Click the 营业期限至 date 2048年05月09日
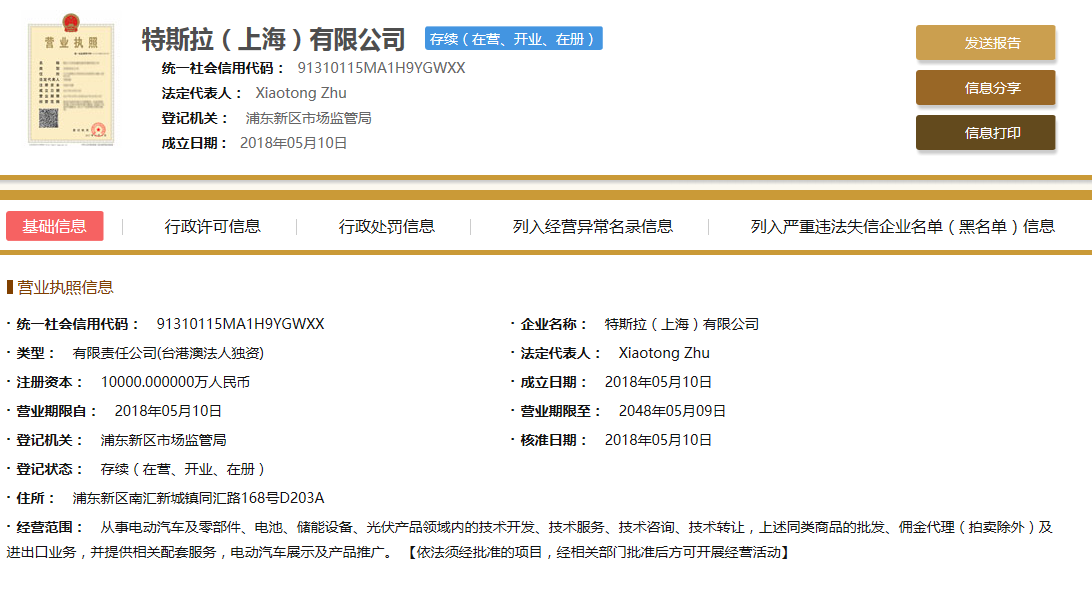1092x591 pixels. [672, 411]
